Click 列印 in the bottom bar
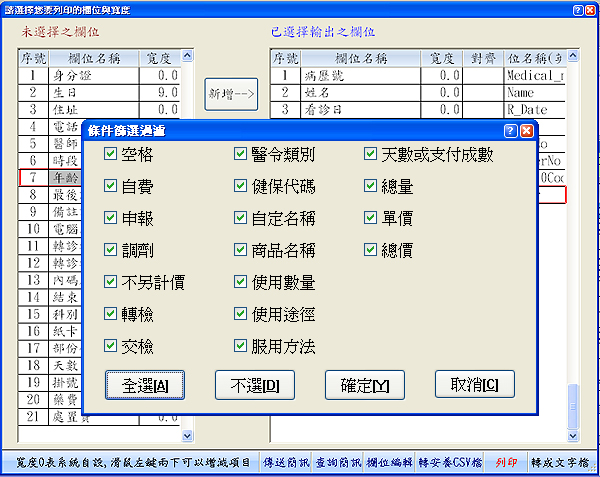 point(508,463)
